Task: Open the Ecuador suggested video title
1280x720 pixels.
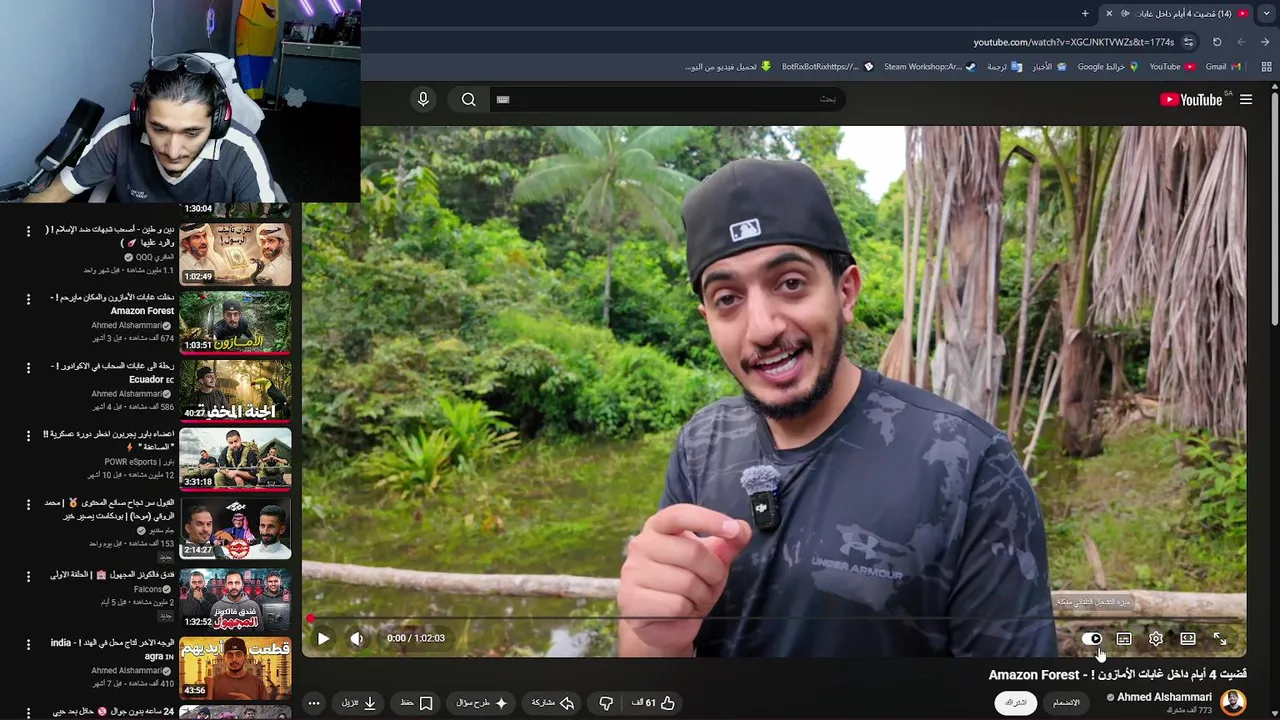Action: tap(112, 373)
